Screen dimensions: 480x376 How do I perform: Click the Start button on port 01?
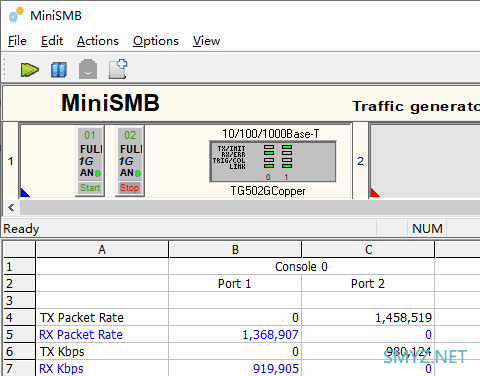point(90,188)
